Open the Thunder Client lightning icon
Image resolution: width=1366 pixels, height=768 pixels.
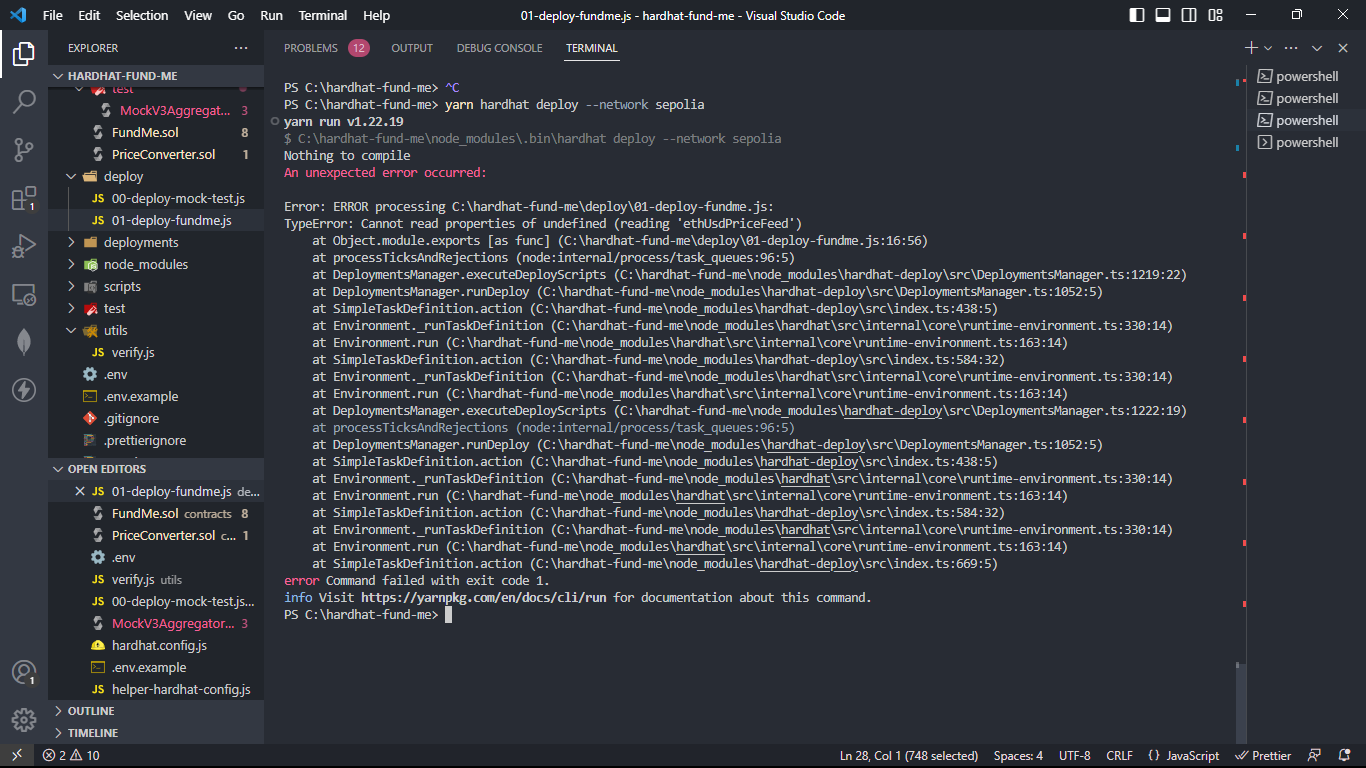click(24, 390)
